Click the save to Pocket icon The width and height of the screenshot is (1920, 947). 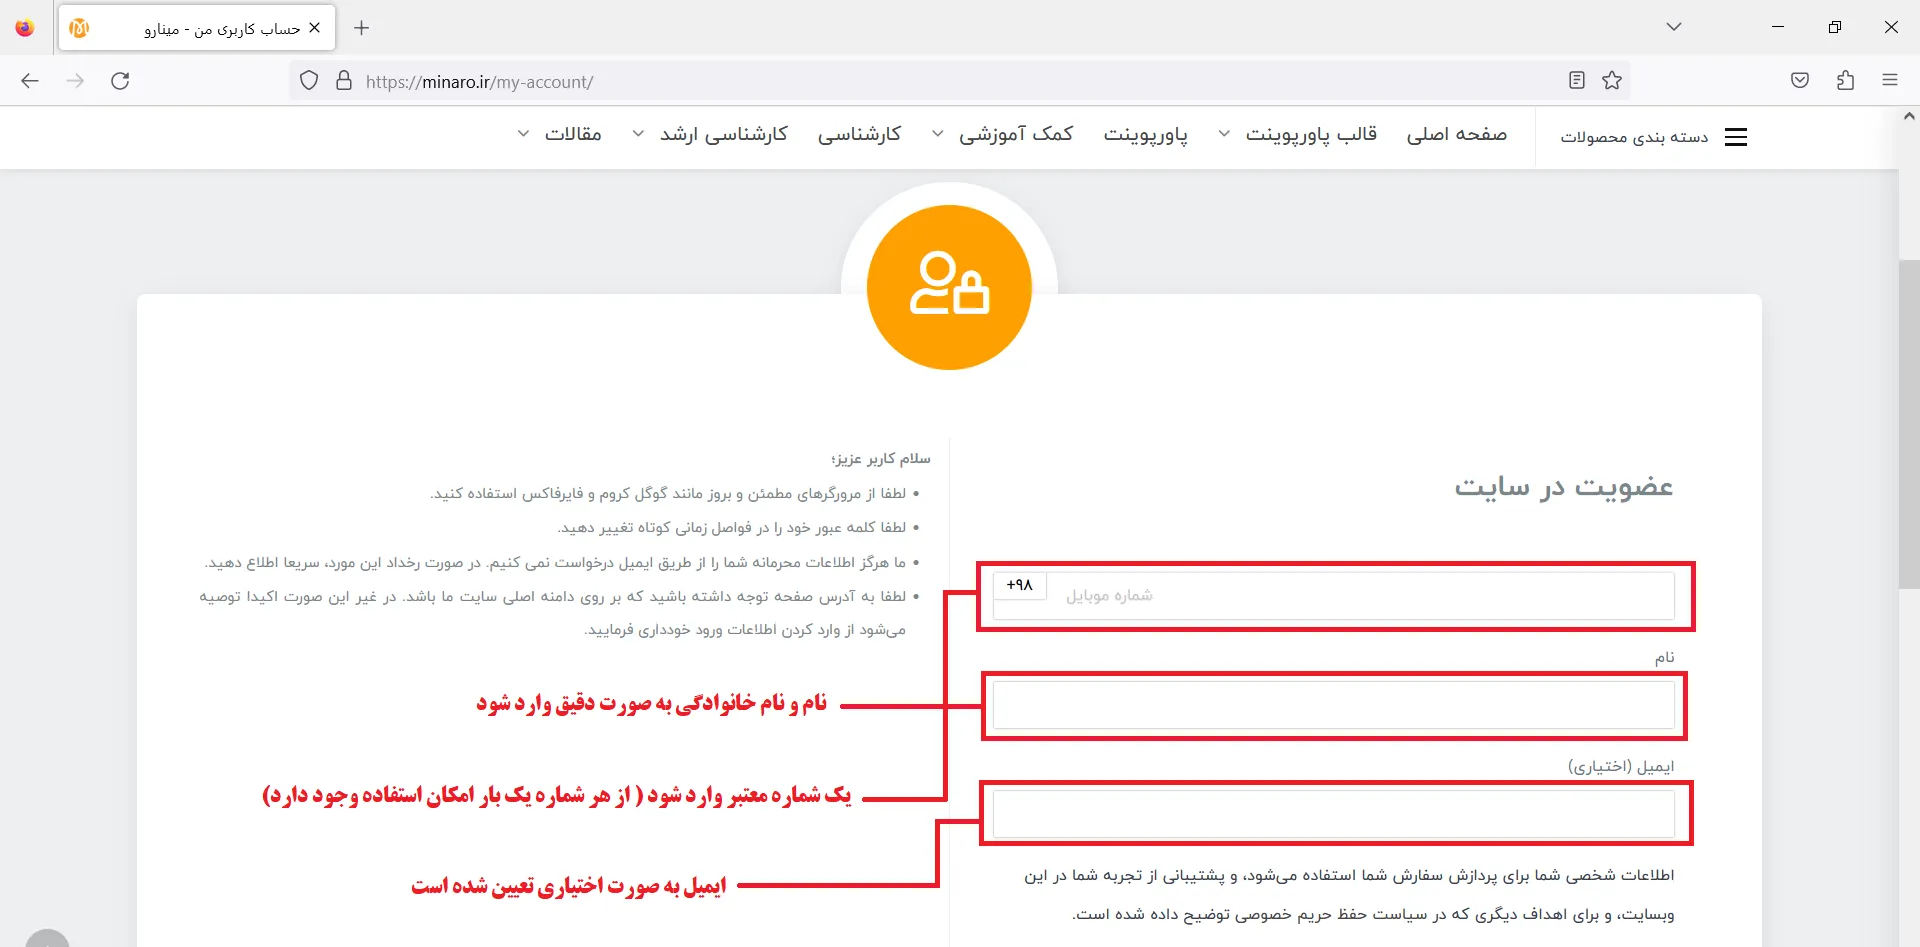coord(1799,80)
